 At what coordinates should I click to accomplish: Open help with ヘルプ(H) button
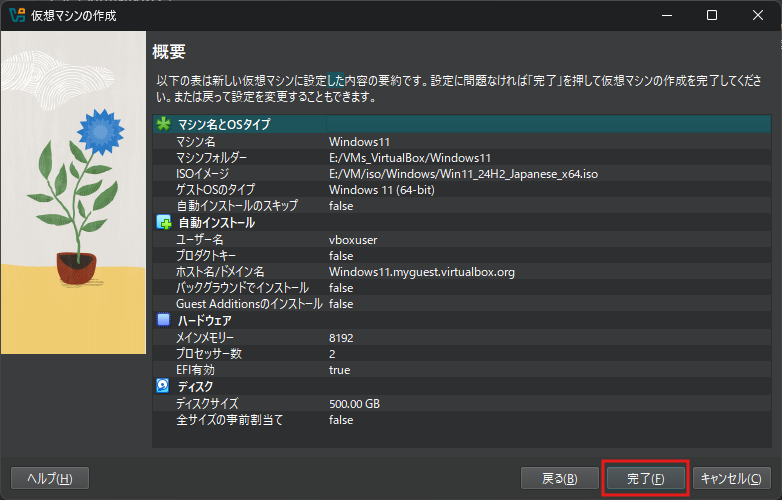click(50, 479)
